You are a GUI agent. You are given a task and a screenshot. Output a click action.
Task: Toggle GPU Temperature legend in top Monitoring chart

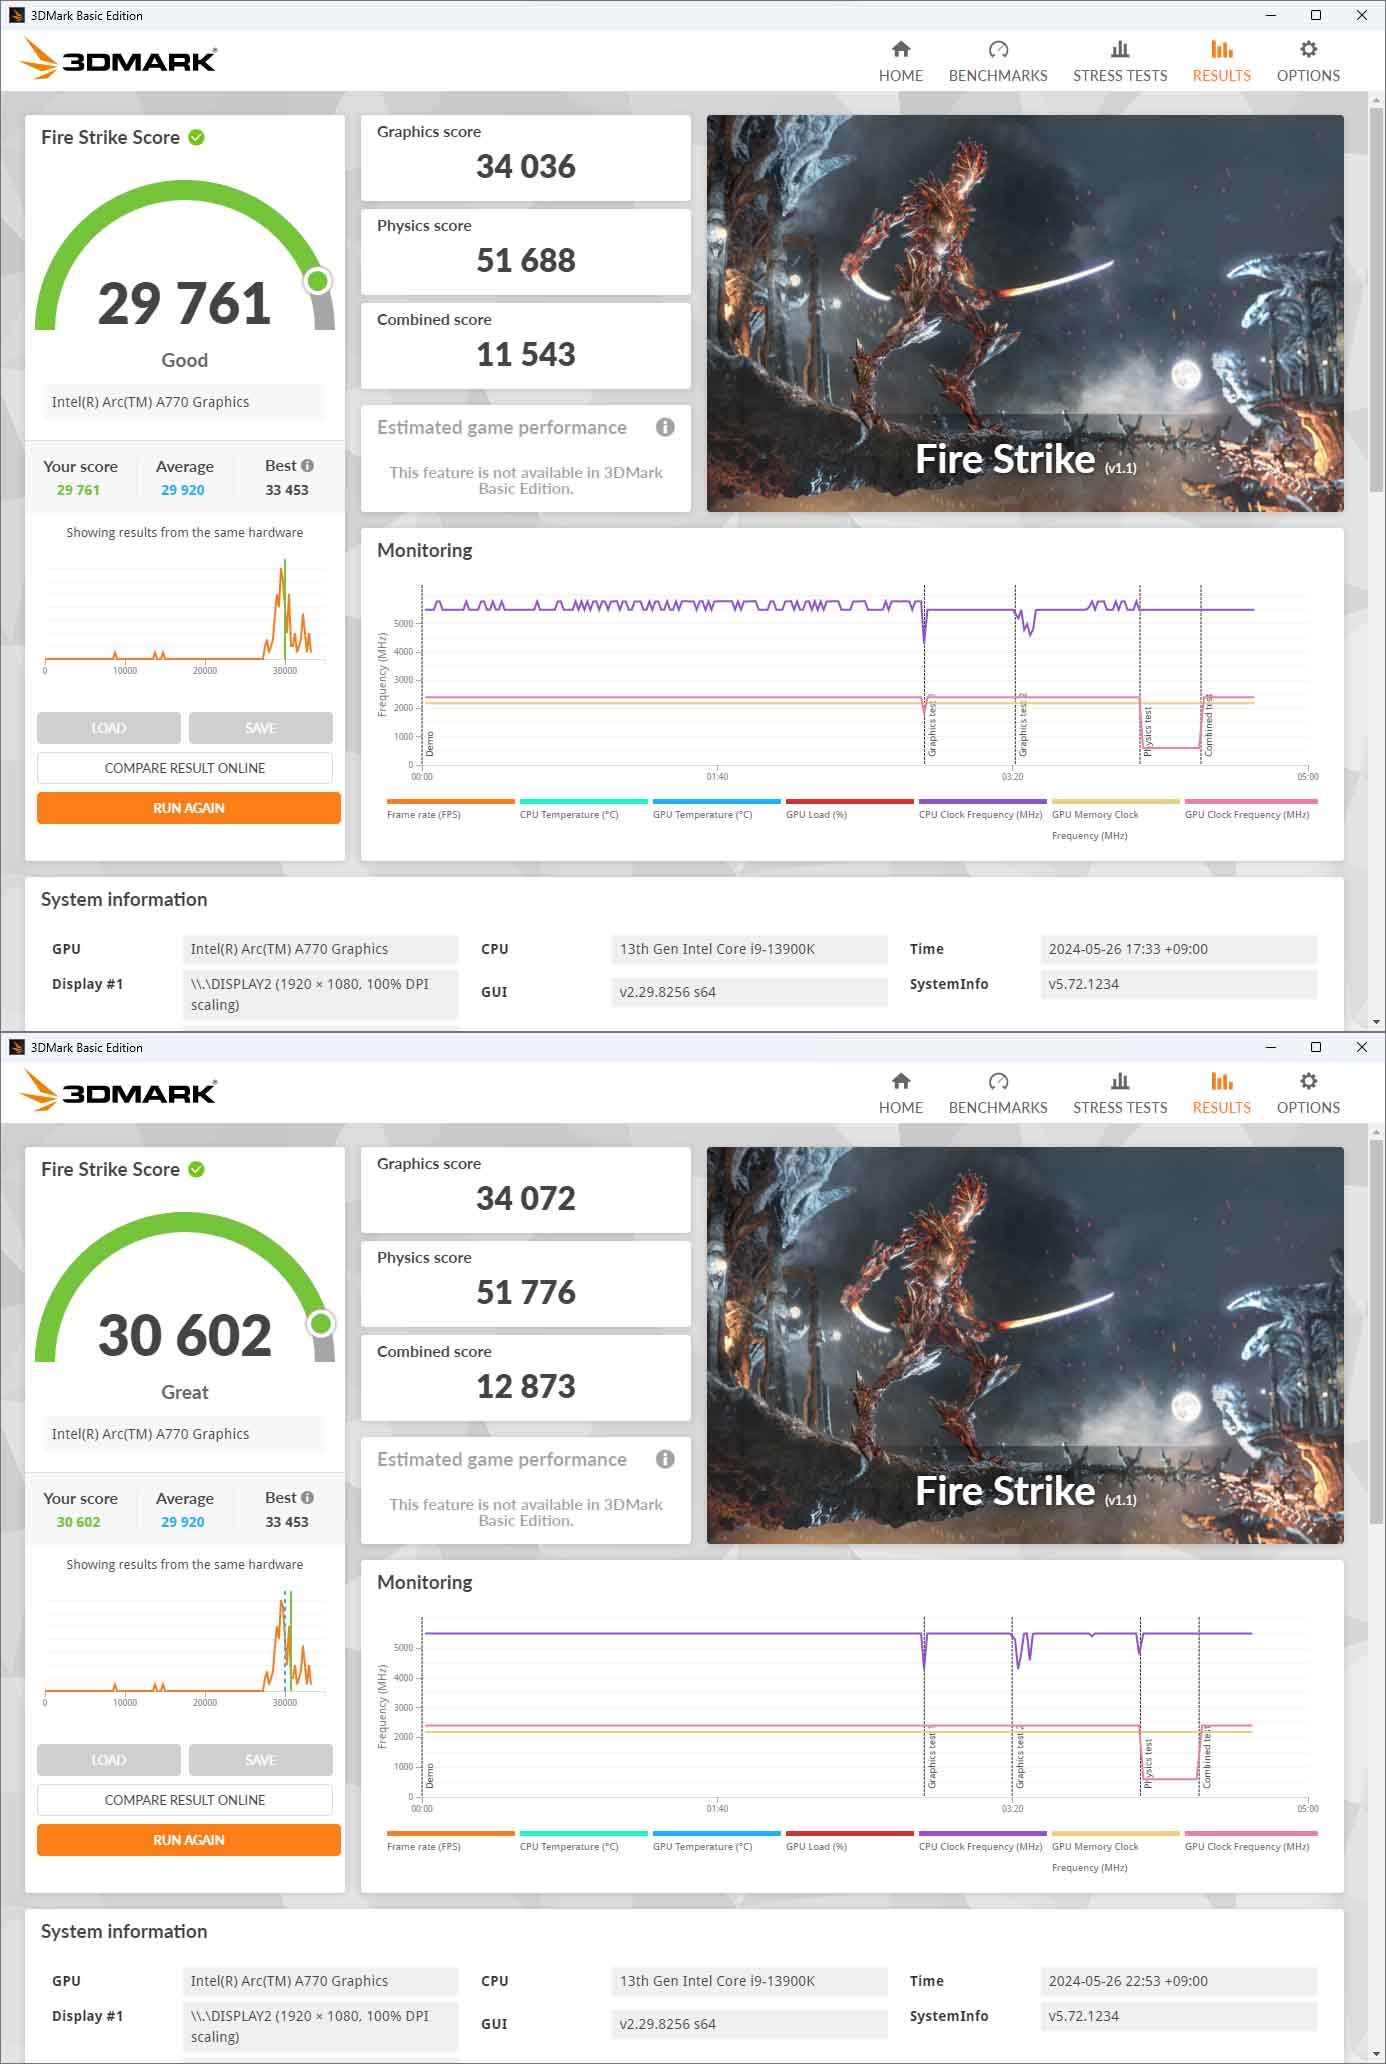716,809
